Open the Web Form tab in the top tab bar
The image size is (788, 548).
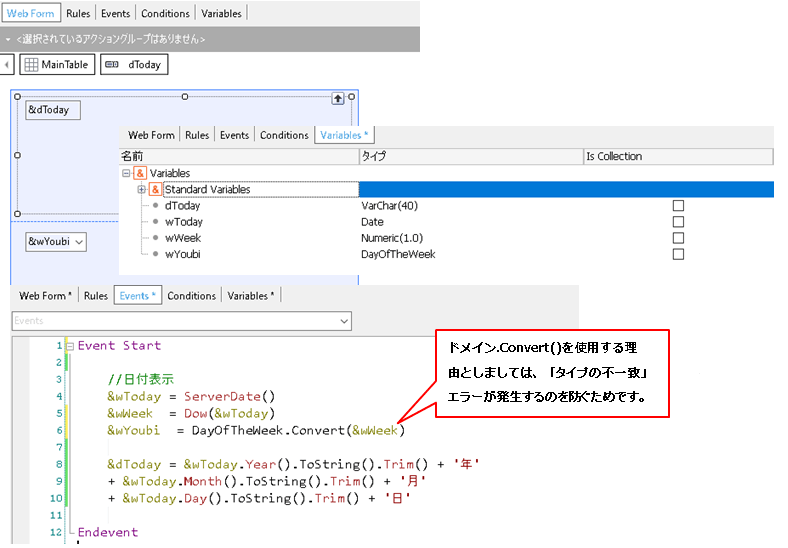[31, 13]
